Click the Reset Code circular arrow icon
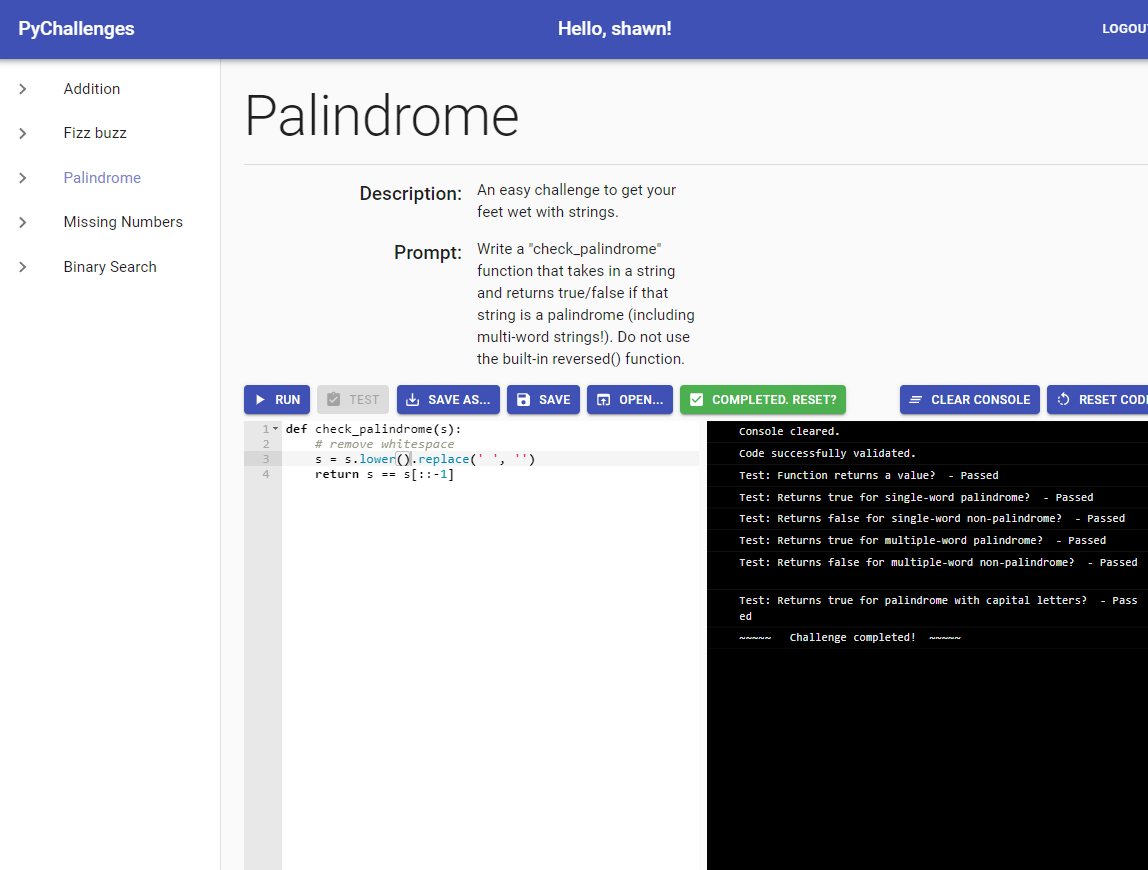Viewport: 1148px width, 870px height. [1063, 400]
